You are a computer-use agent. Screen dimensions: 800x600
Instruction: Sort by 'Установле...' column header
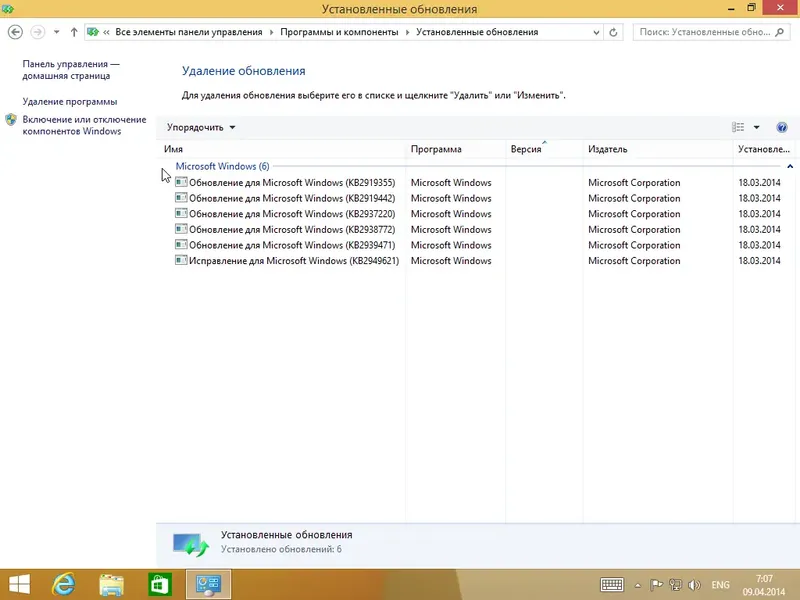(764, 149)
